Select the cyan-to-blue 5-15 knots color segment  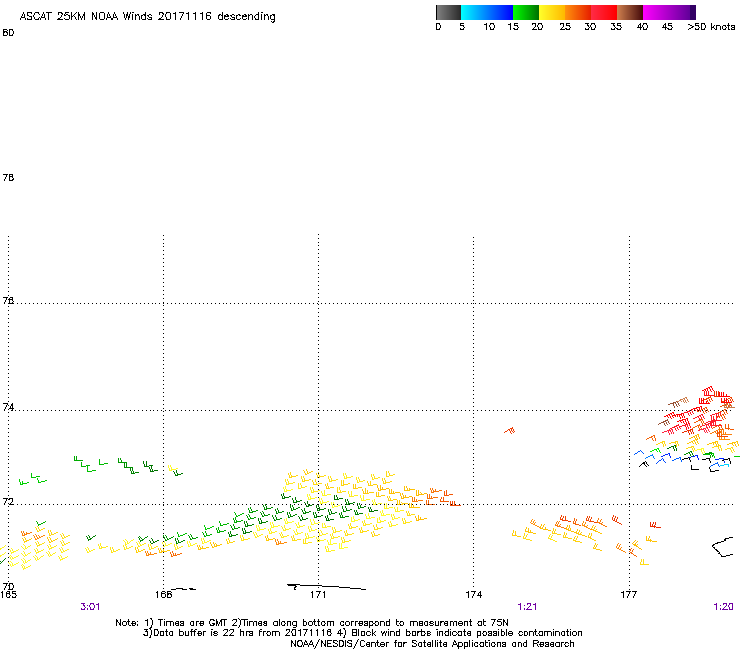click(x=487, y=12)
